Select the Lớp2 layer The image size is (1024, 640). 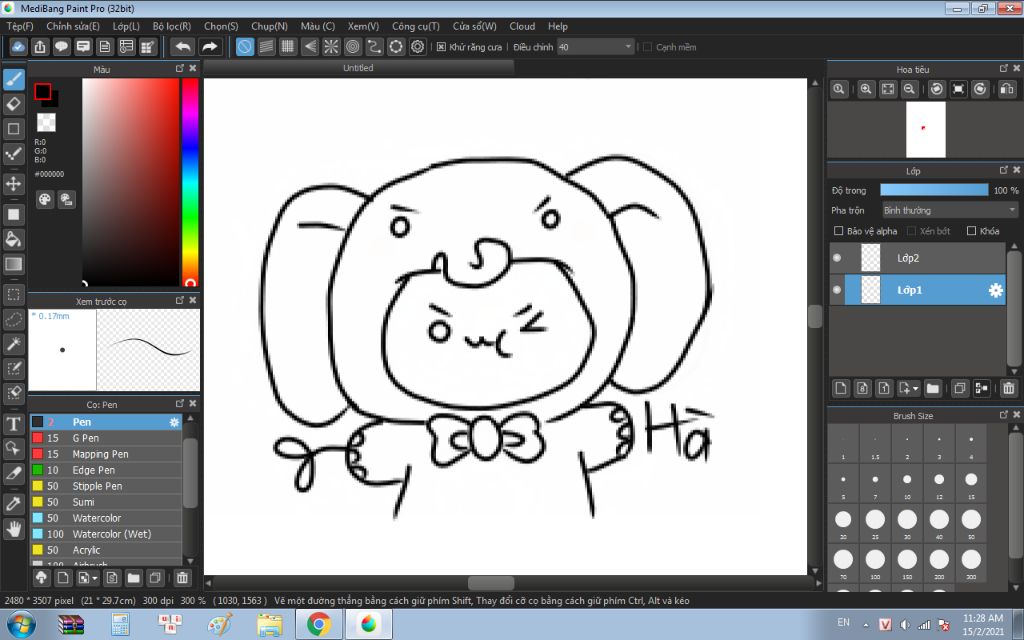918,258
